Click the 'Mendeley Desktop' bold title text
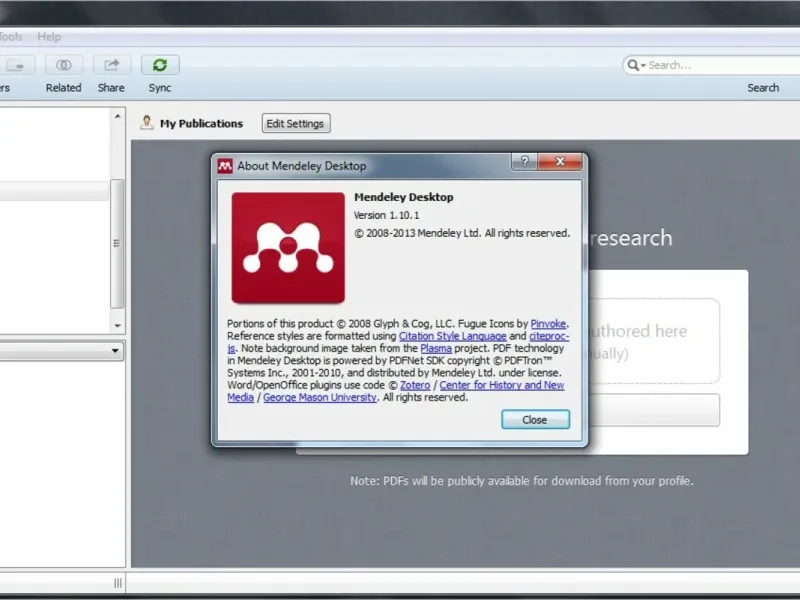800x600 pixels. click(404, 197)
